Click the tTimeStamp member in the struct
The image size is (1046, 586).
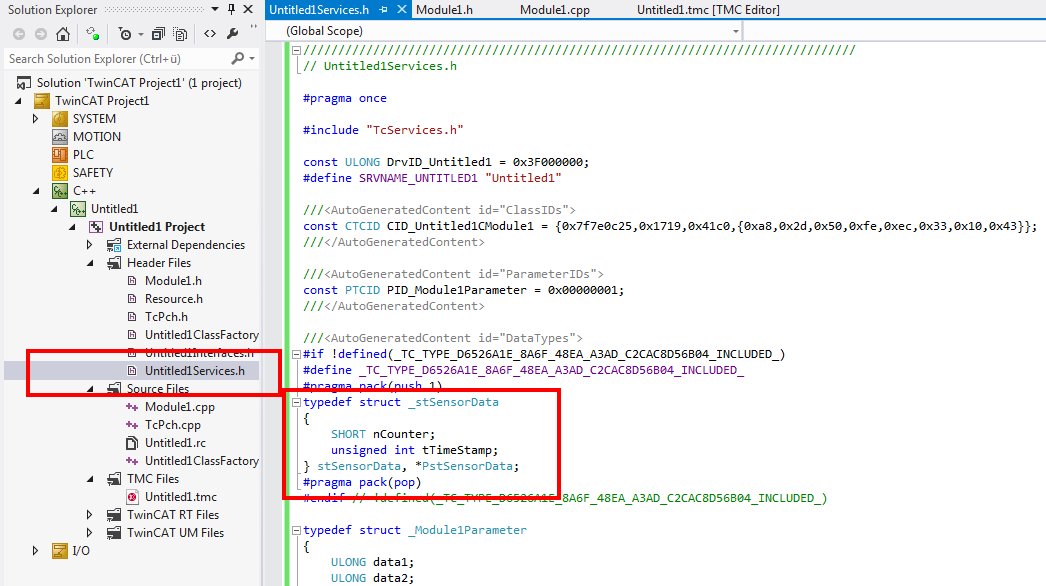click(458, 451)
